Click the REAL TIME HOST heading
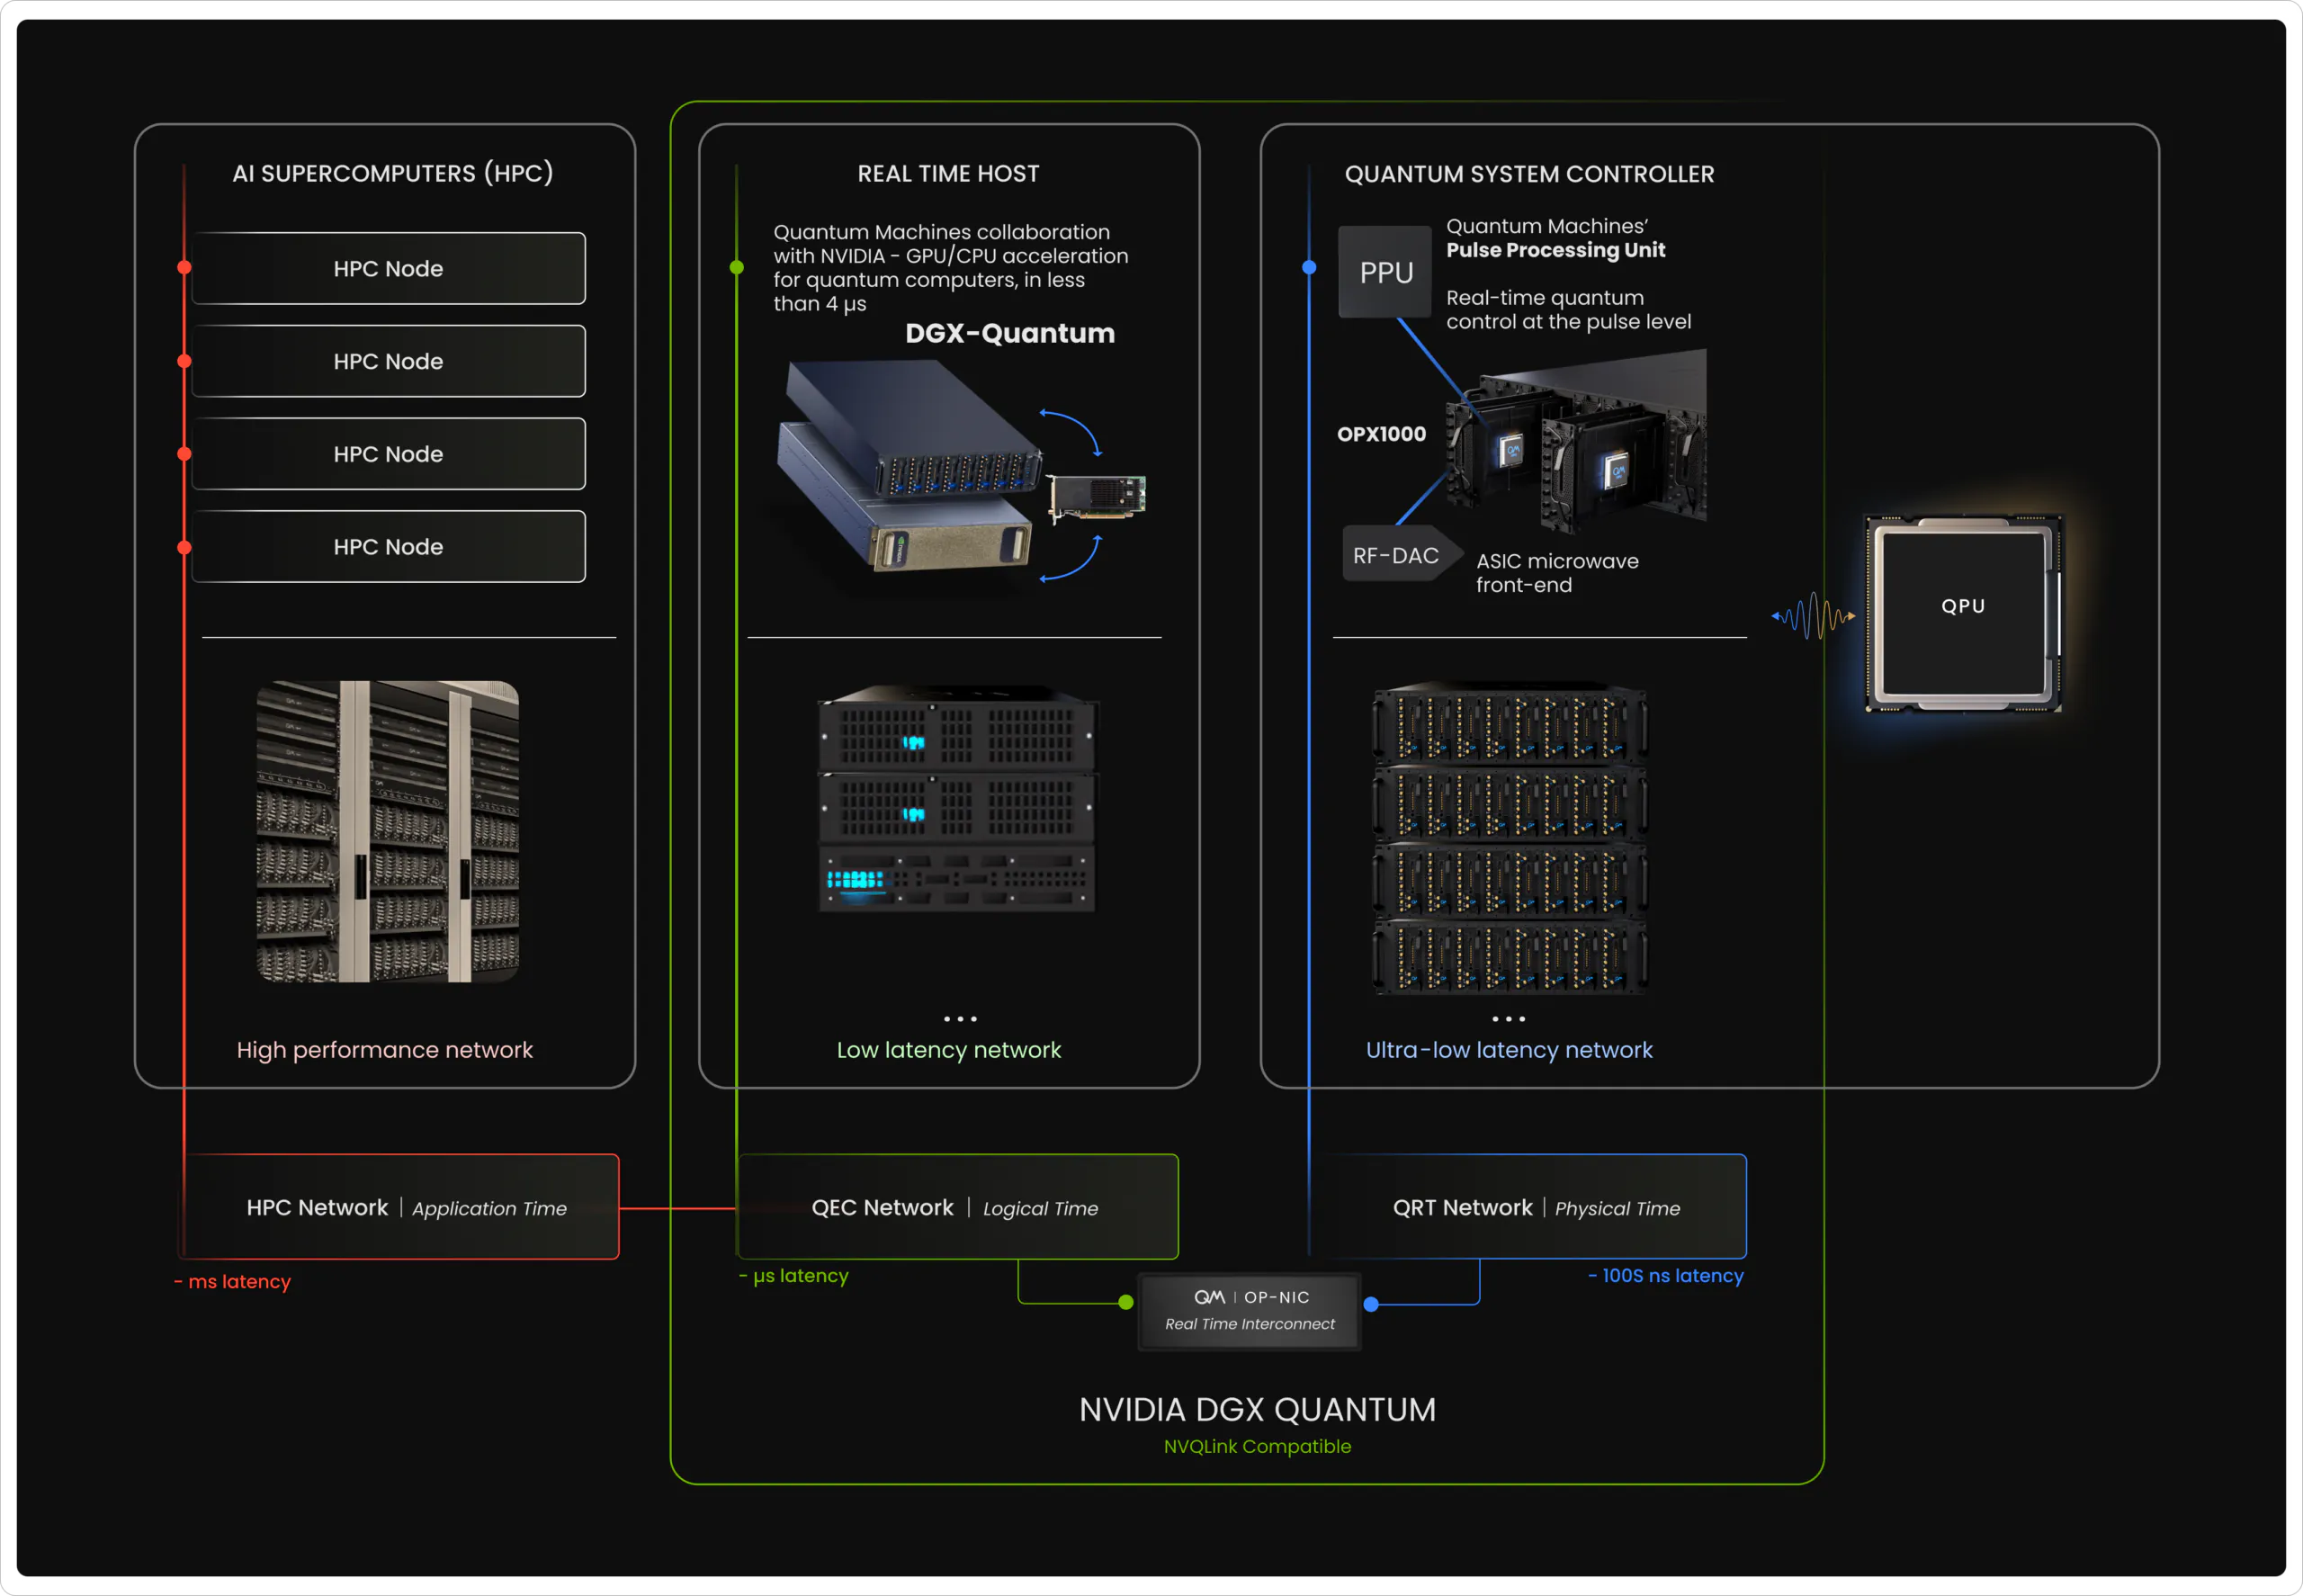Viewport: 2303px width, 1596px height. 948,174
